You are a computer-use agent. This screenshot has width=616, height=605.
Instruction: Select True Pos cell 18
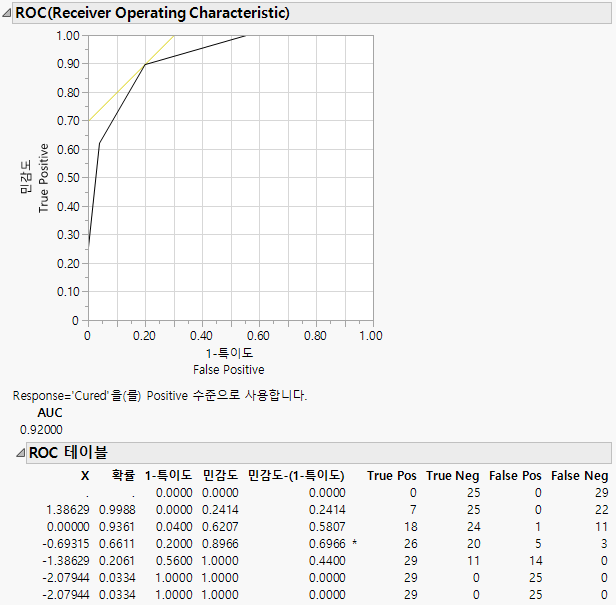pos(411,527)
